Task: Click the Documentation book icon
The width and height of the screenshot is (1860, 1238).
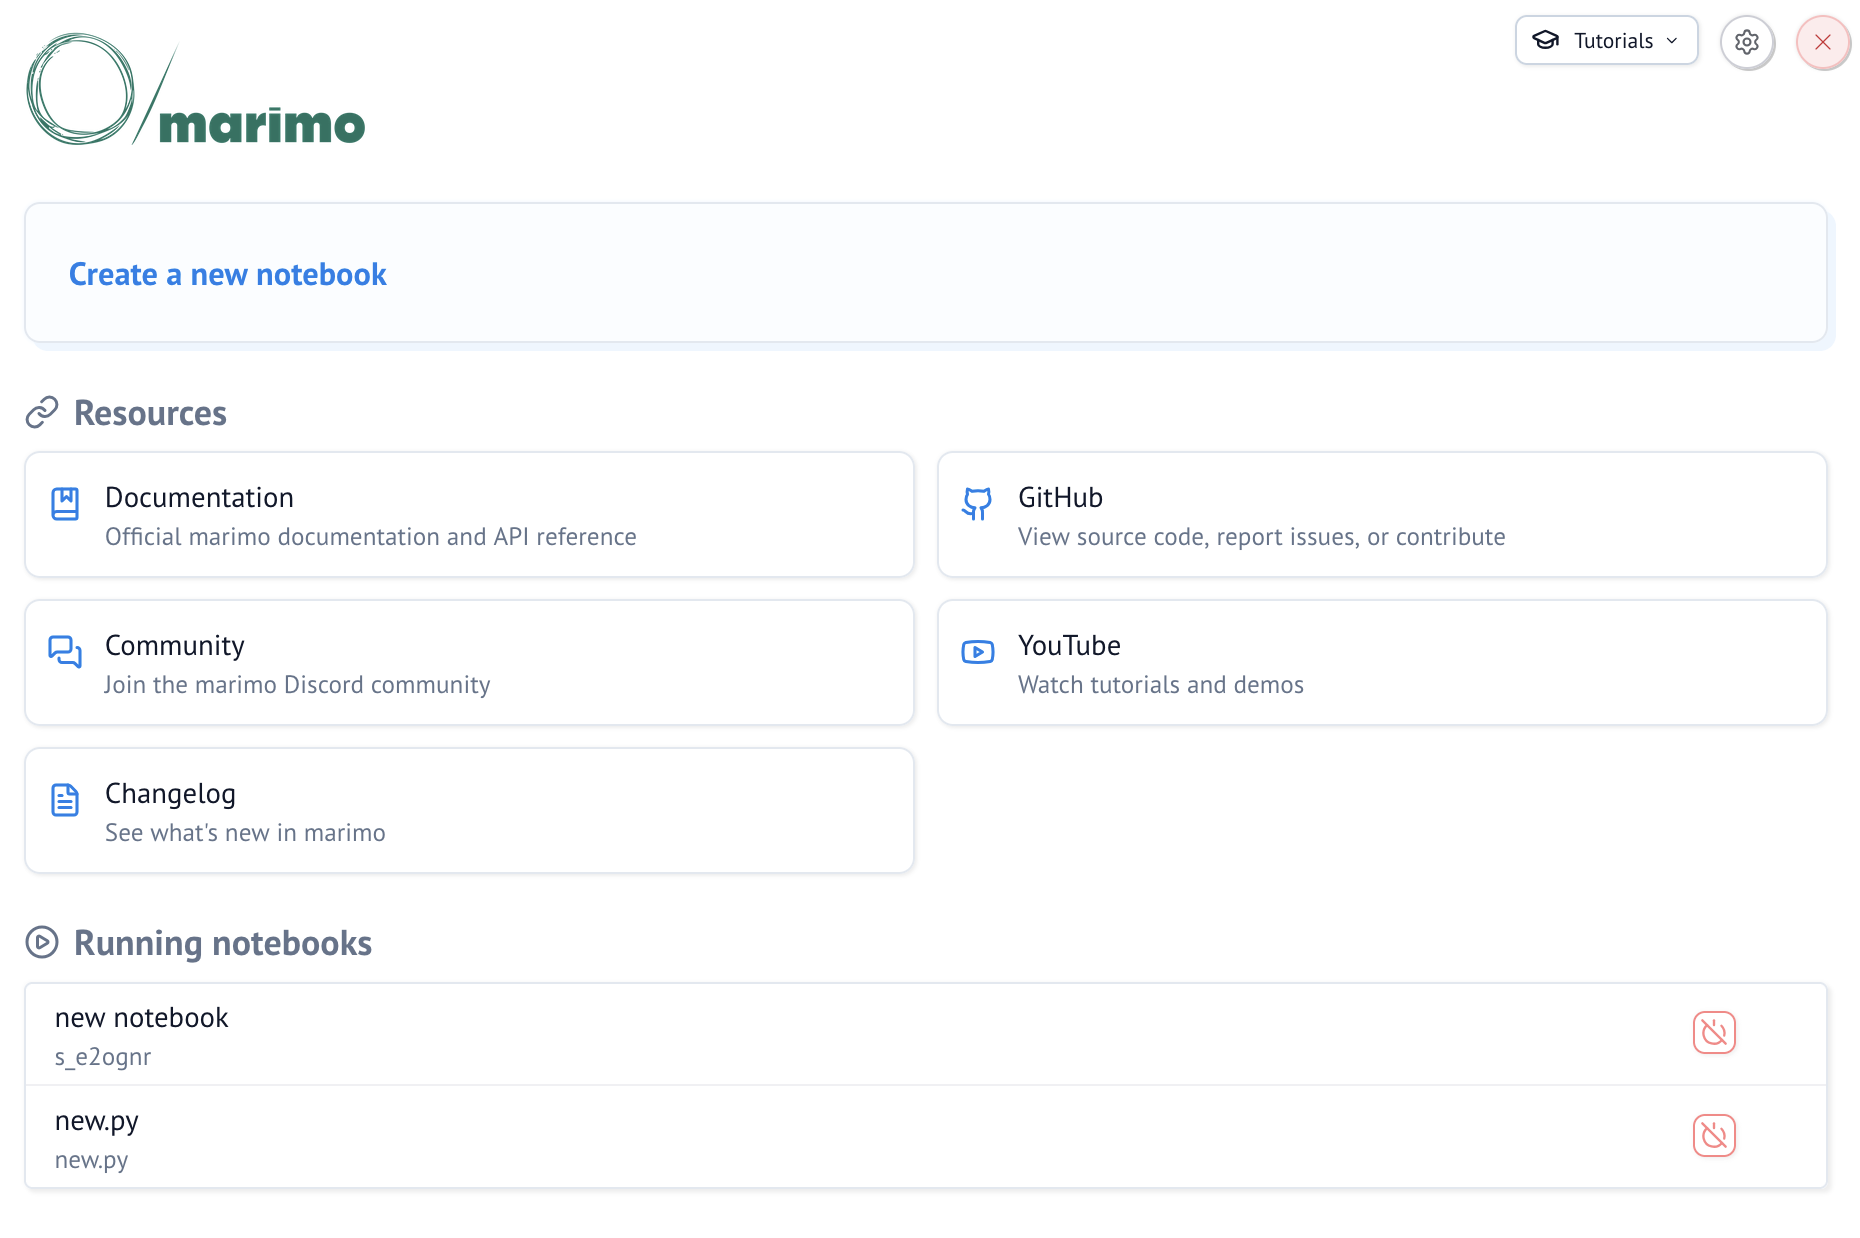Action: pyautogui.click(x=65, y=504)
